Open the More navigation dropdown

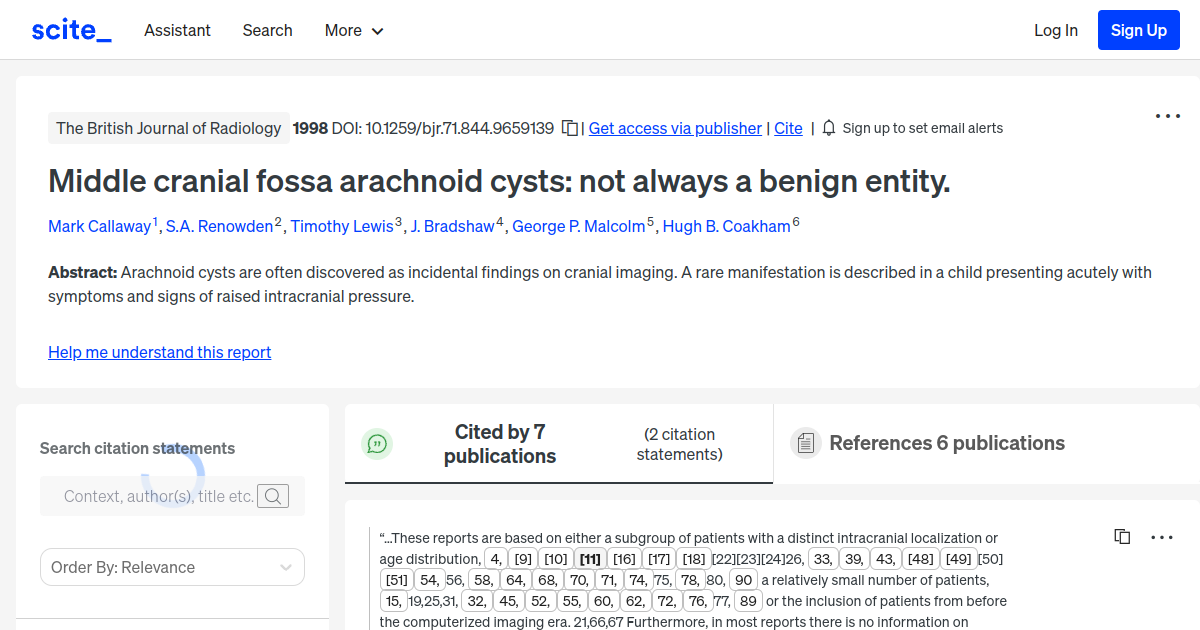(x=353, y=30)
